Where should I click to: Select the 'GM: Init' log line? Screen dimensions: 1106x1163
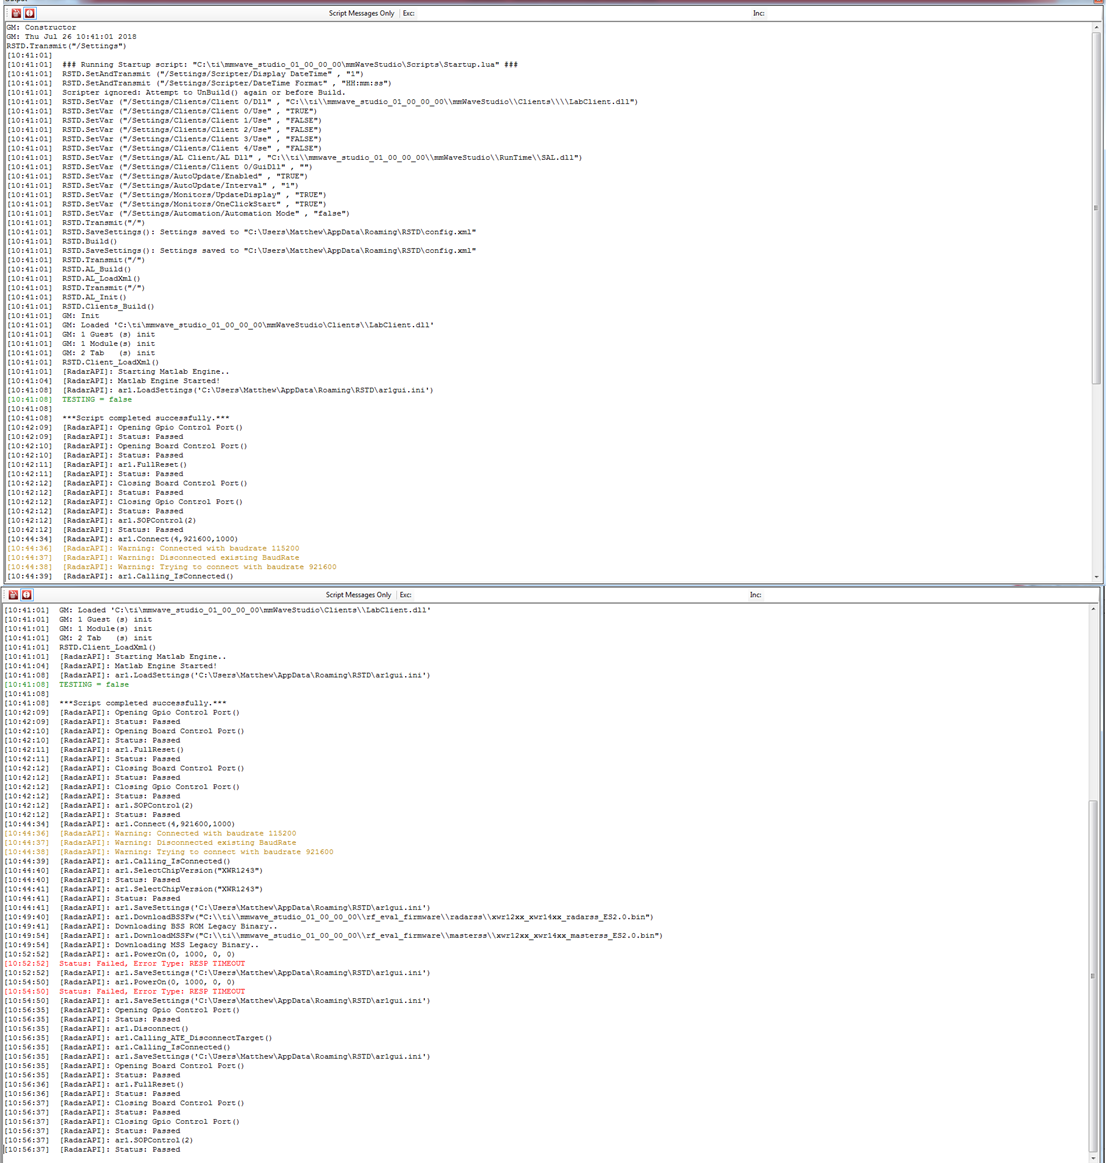53,315
